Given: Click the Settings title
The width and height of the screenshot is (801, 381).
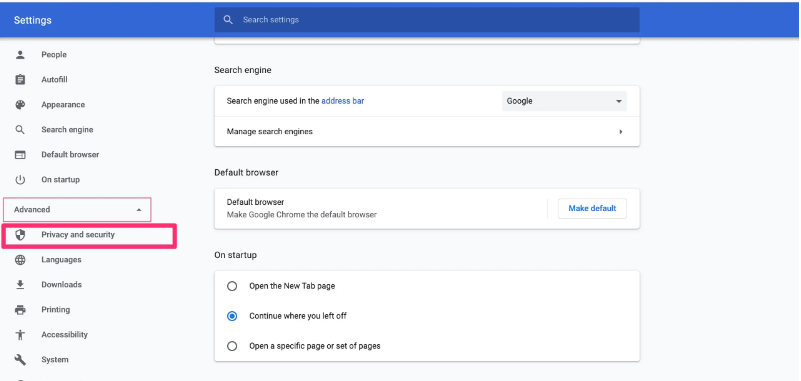Looking at the screenshot, I should [32, 20].
